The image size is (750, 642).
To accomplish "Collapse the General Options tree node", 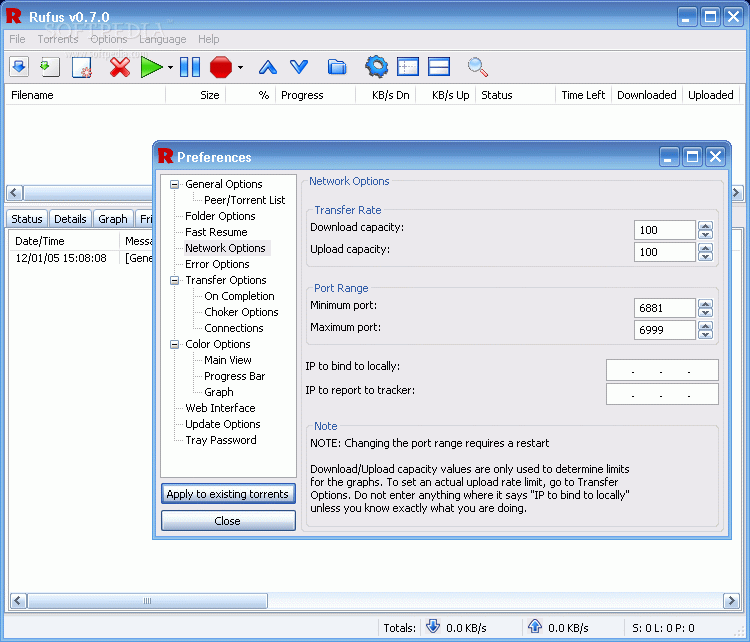I will (175, 184).
